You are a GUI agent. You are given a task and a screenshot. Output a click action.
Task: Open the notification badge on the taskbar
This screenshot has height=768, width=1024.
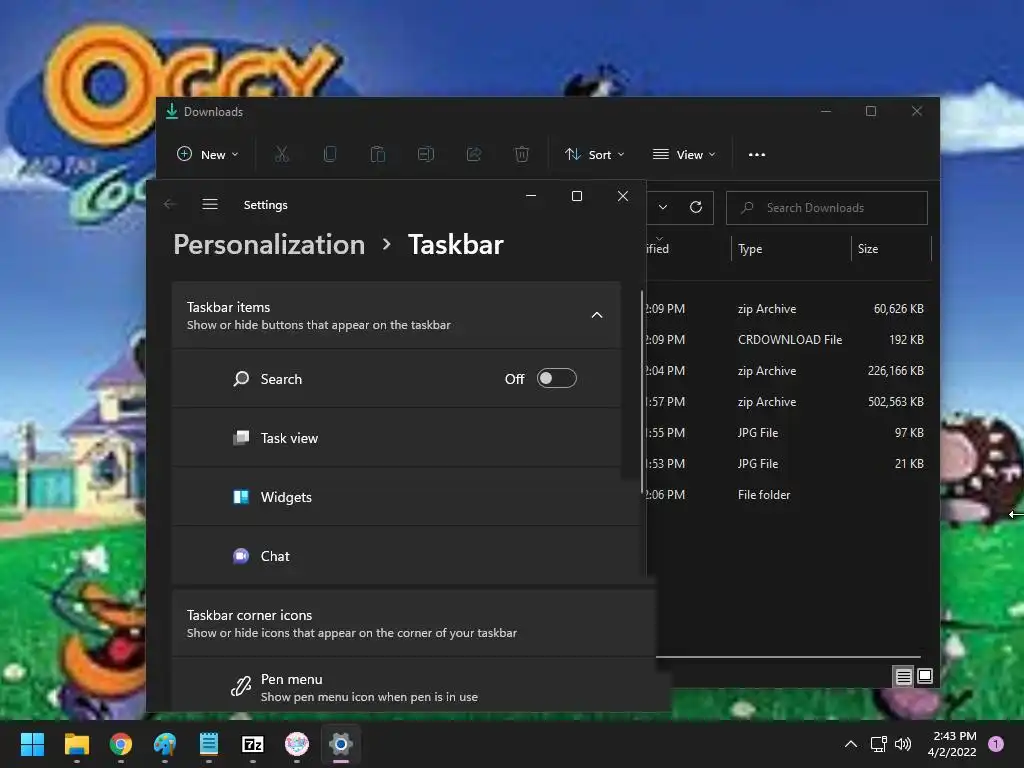996,744
